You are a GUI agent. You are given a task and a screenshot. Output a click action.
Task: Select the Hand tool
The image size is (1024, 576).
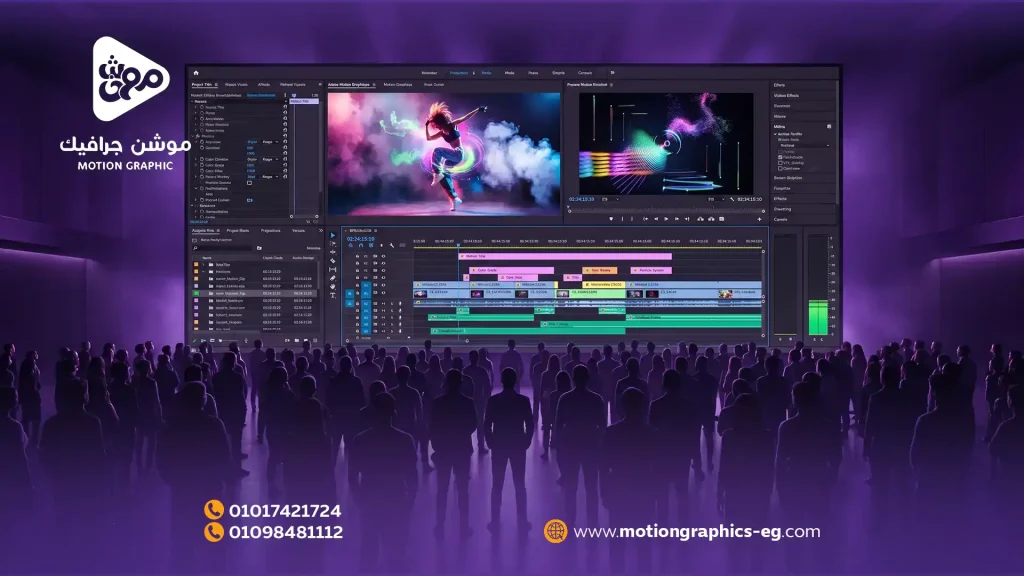click(332, 287)
